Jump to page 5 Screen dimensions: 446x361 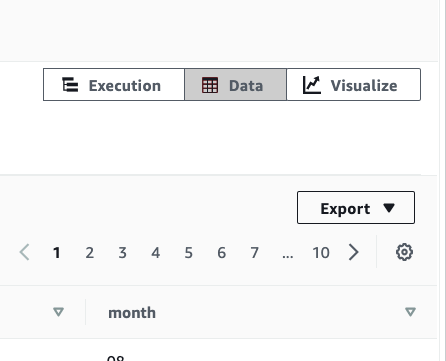point(188,253)
